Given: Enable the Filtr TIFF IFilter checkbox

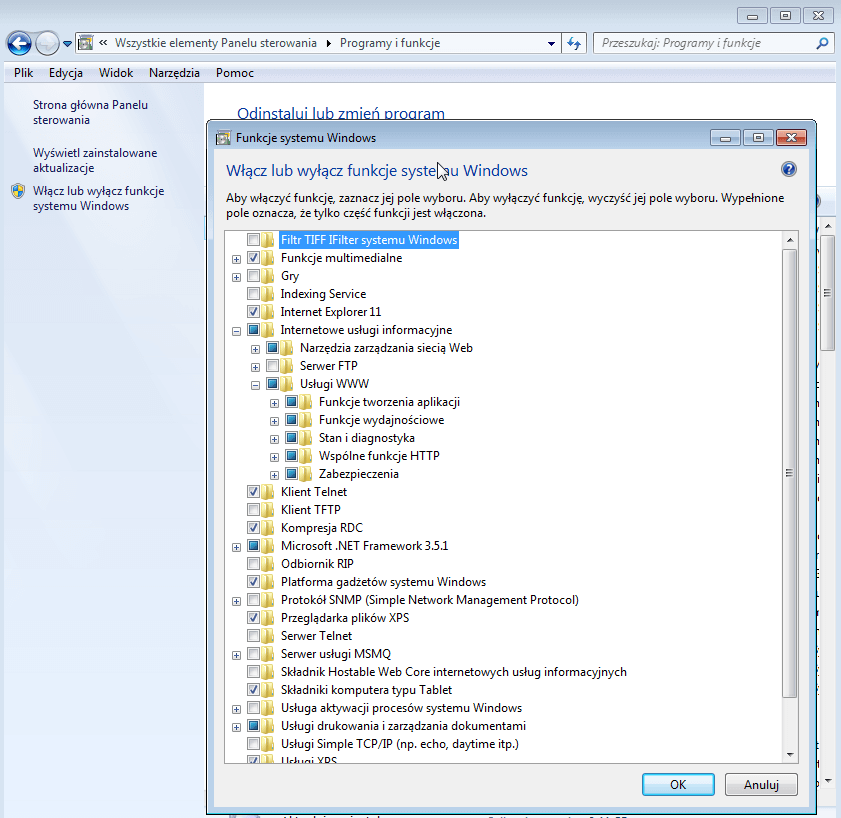Looking at the screenshot, I should click(x=253, y=240).
